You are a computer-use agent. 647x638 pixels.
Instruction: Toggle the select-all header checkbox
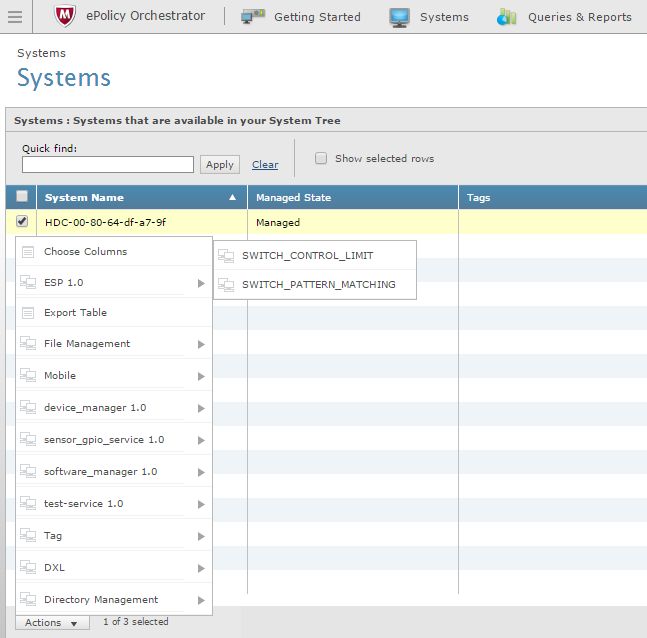click(x=22, y=197)
